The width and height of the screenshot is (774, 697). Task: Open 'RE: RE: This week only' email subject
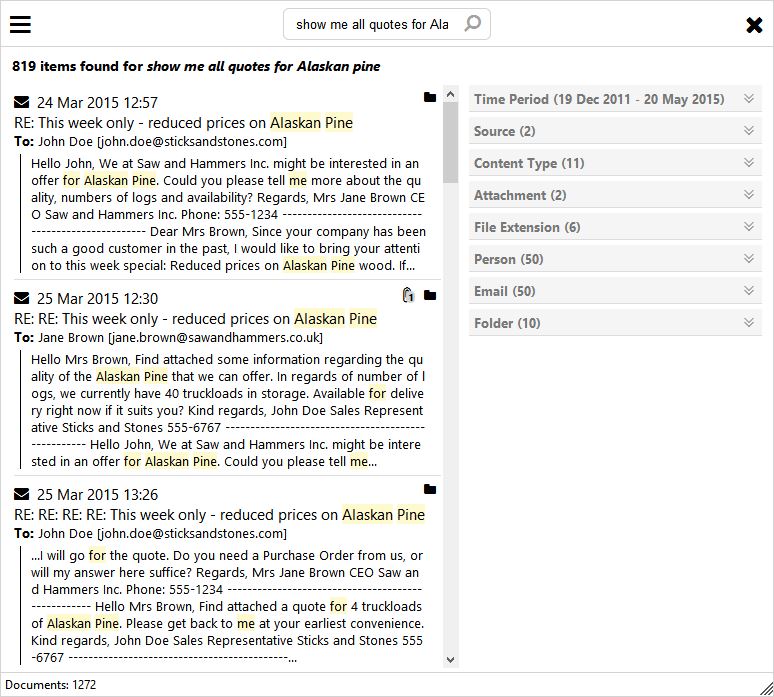(x=195, y=318)
